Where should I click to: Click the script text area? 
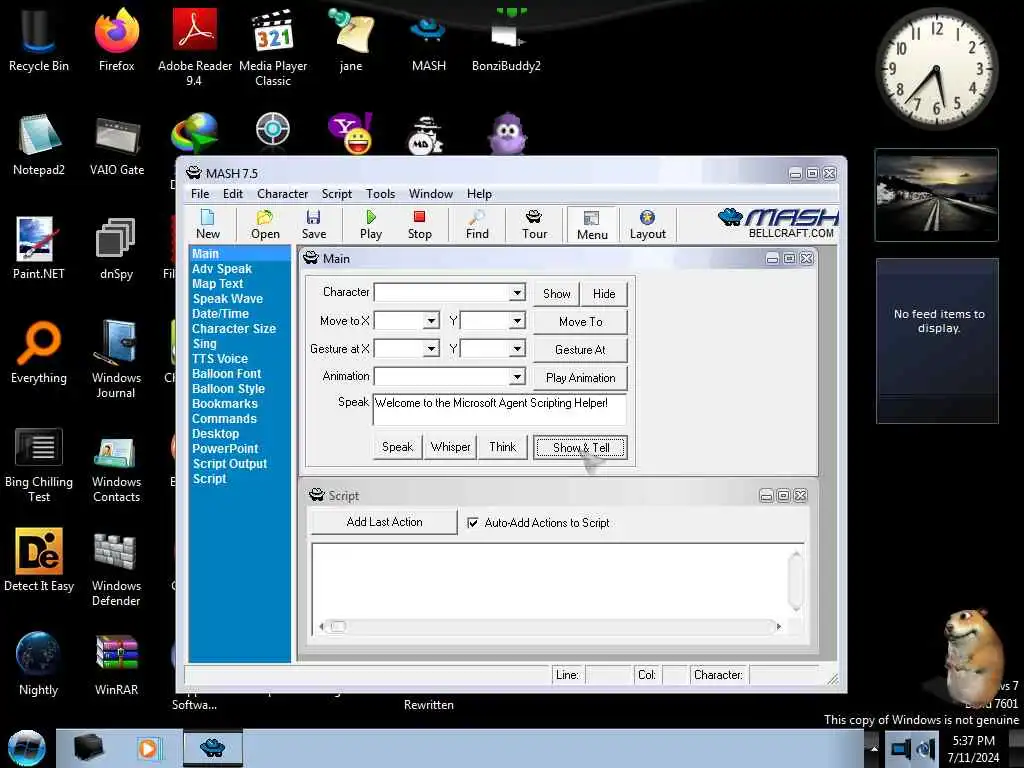[x=549, y=580]
